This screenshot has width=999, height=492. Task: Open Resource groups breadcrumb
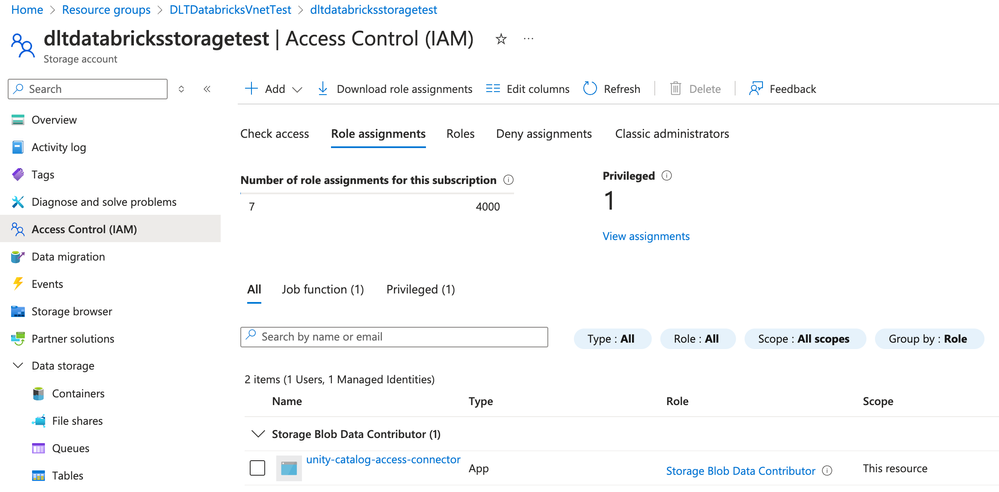coord(106,10)
